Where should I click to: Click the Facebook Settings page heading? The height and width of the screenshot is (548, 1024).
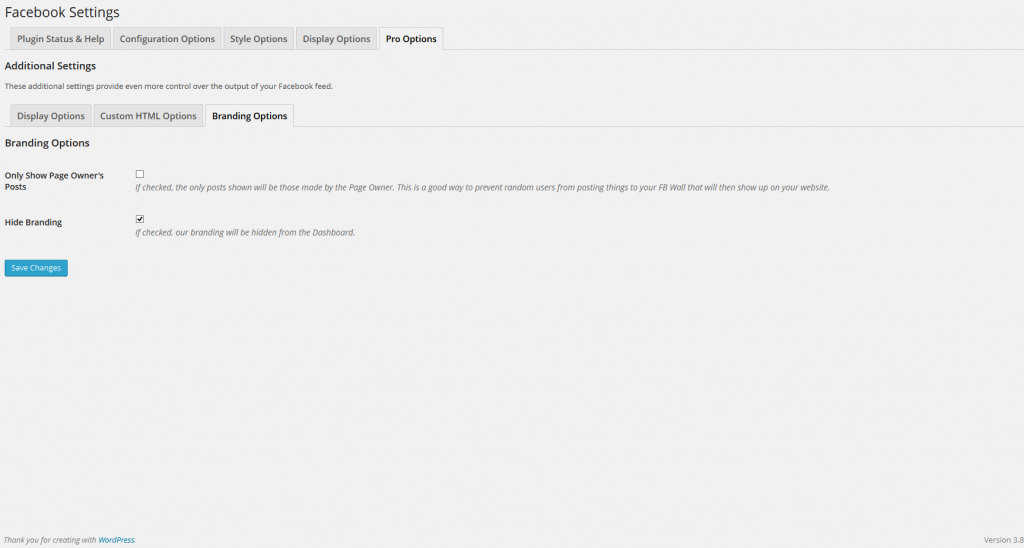(x=62, y=13)
